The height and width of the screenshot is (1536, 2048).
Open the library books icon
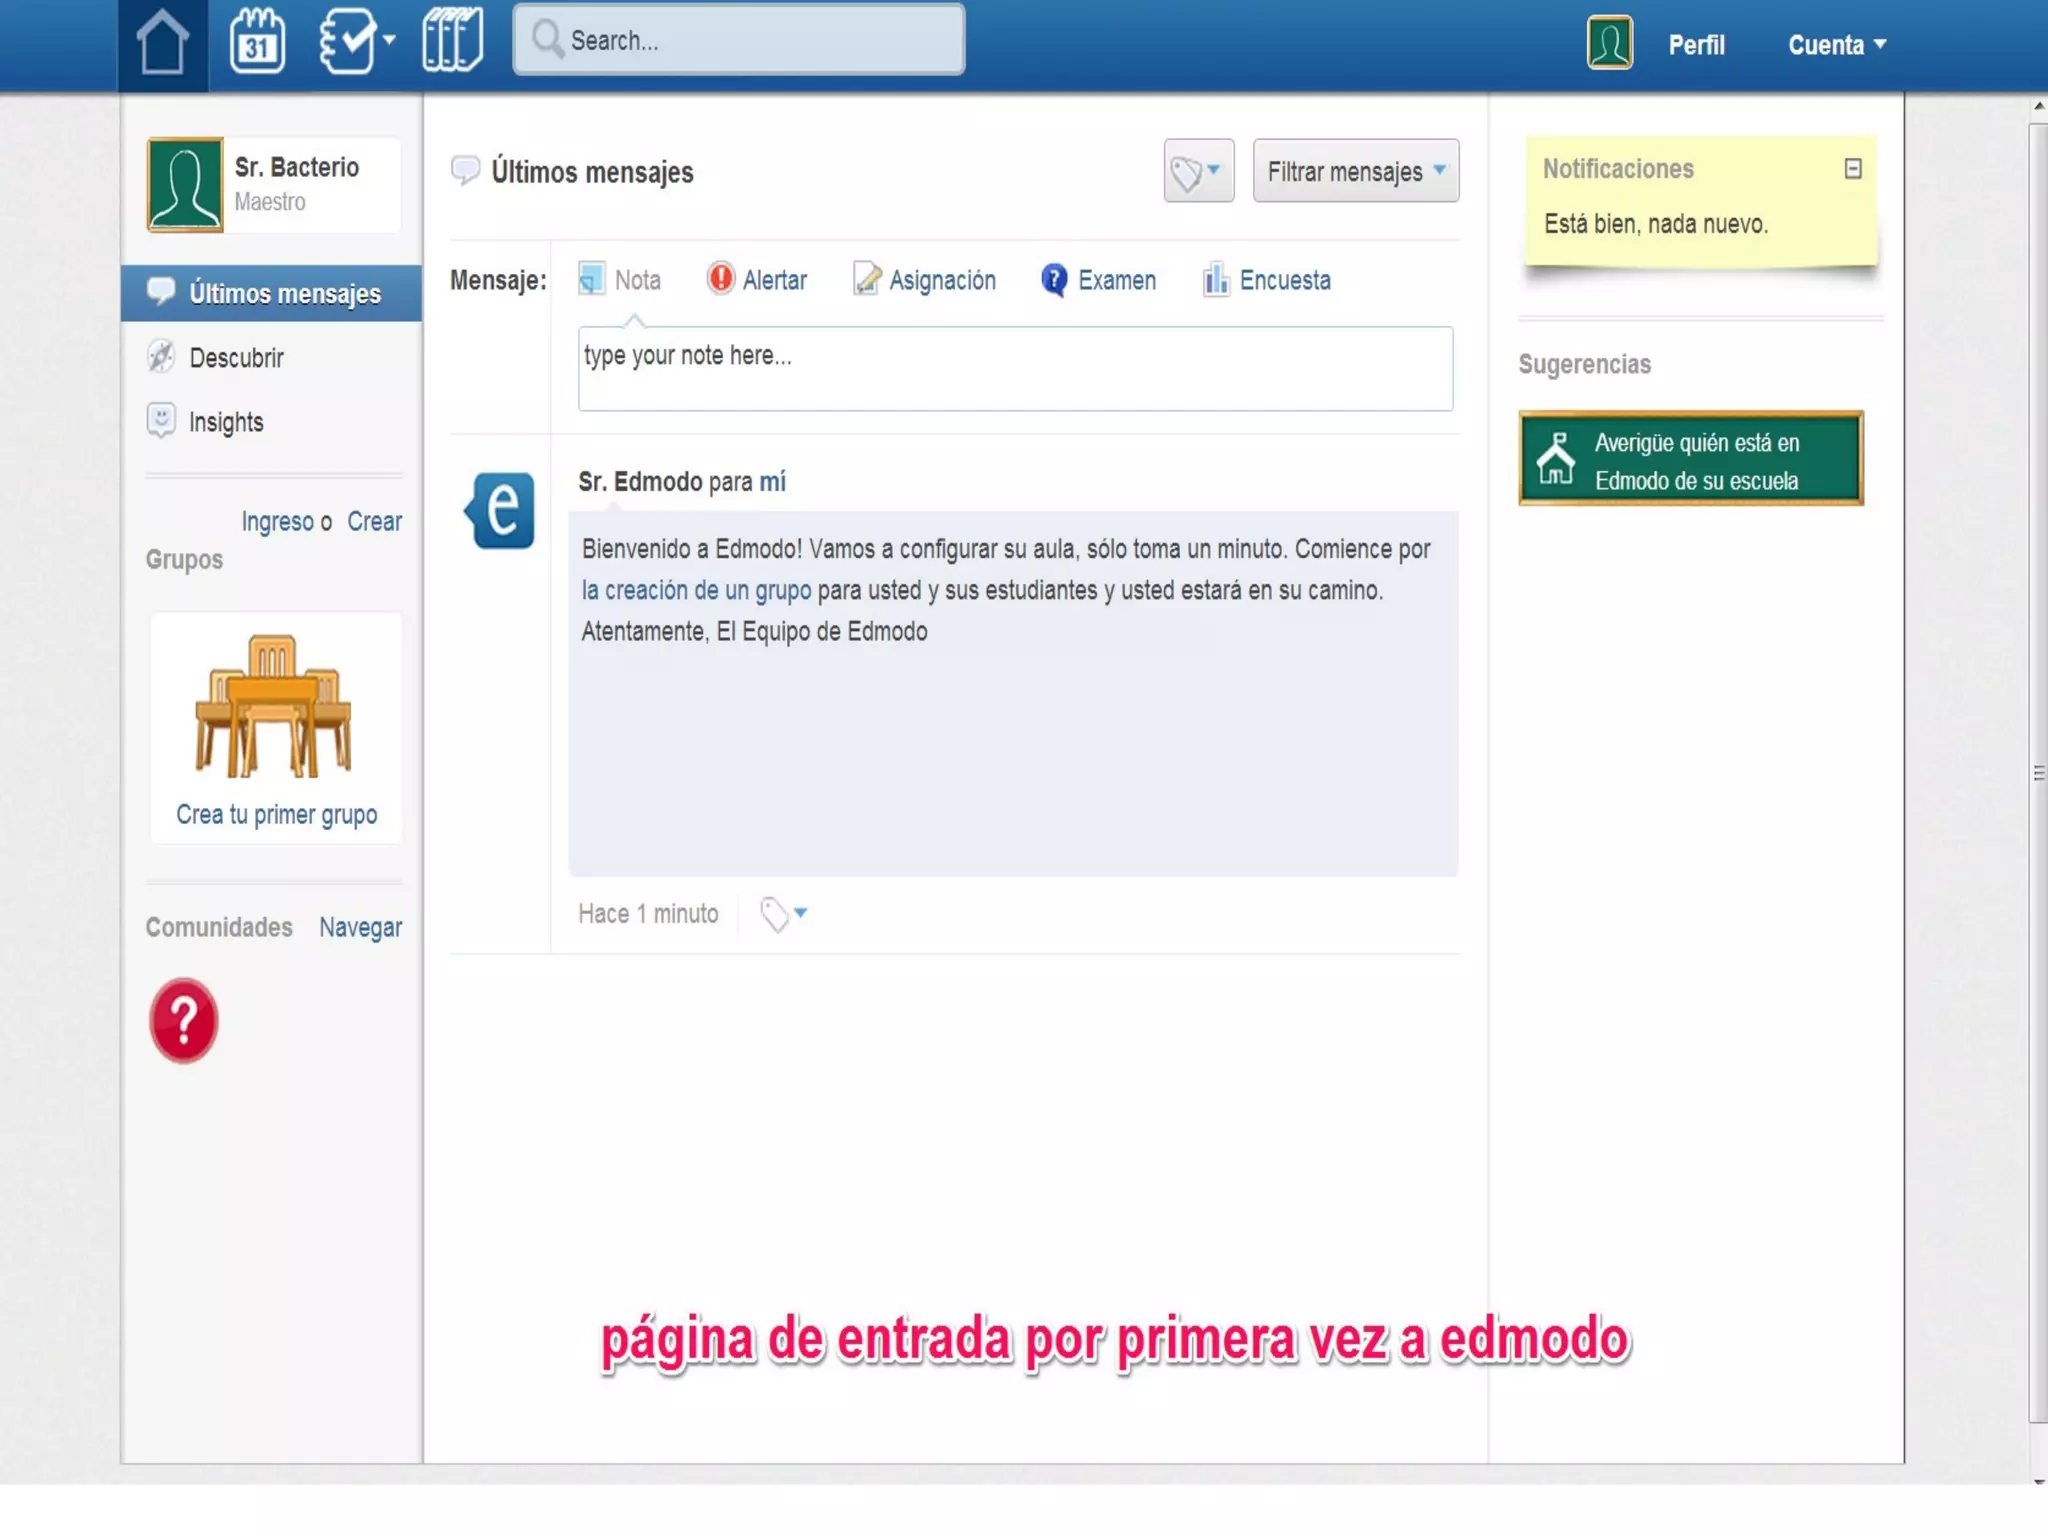[452, 40]
